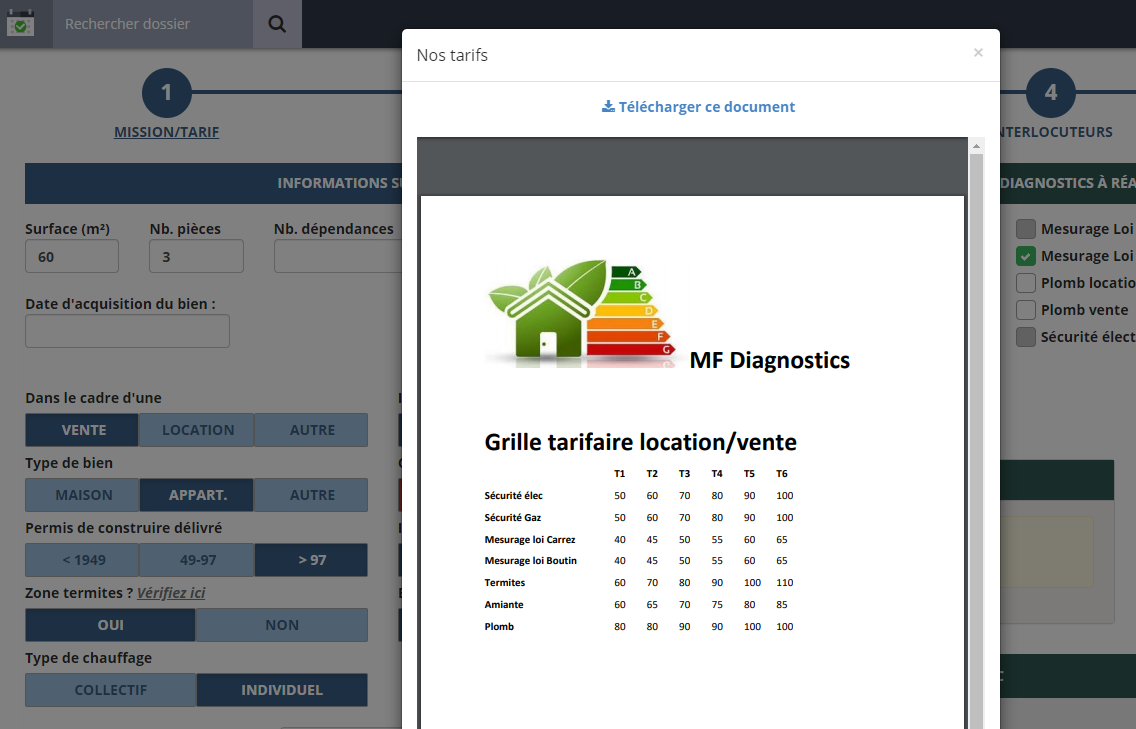Click the Termites row label

(504, 583)
